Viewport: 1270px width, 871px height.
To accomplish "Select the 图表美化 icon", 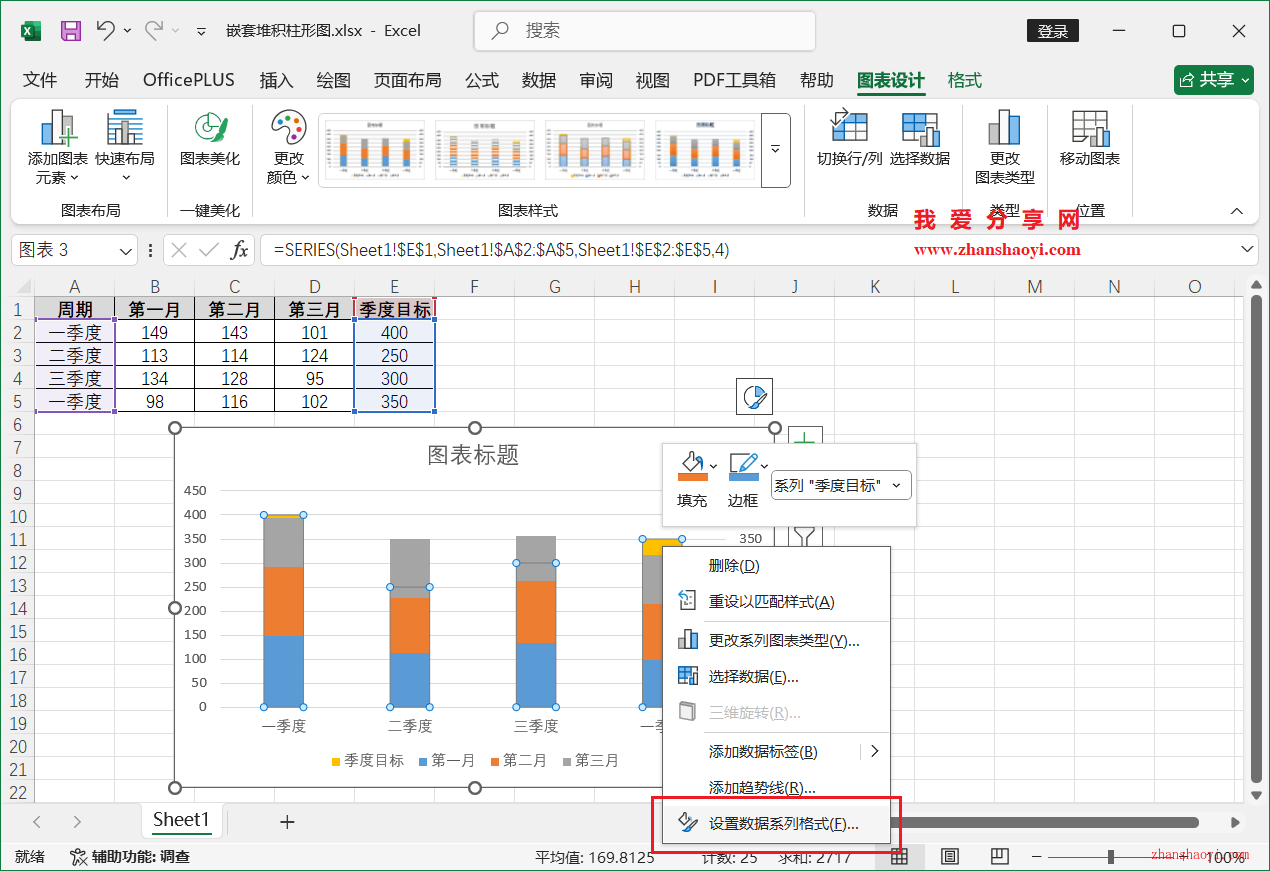I will [x=203, y=145].
